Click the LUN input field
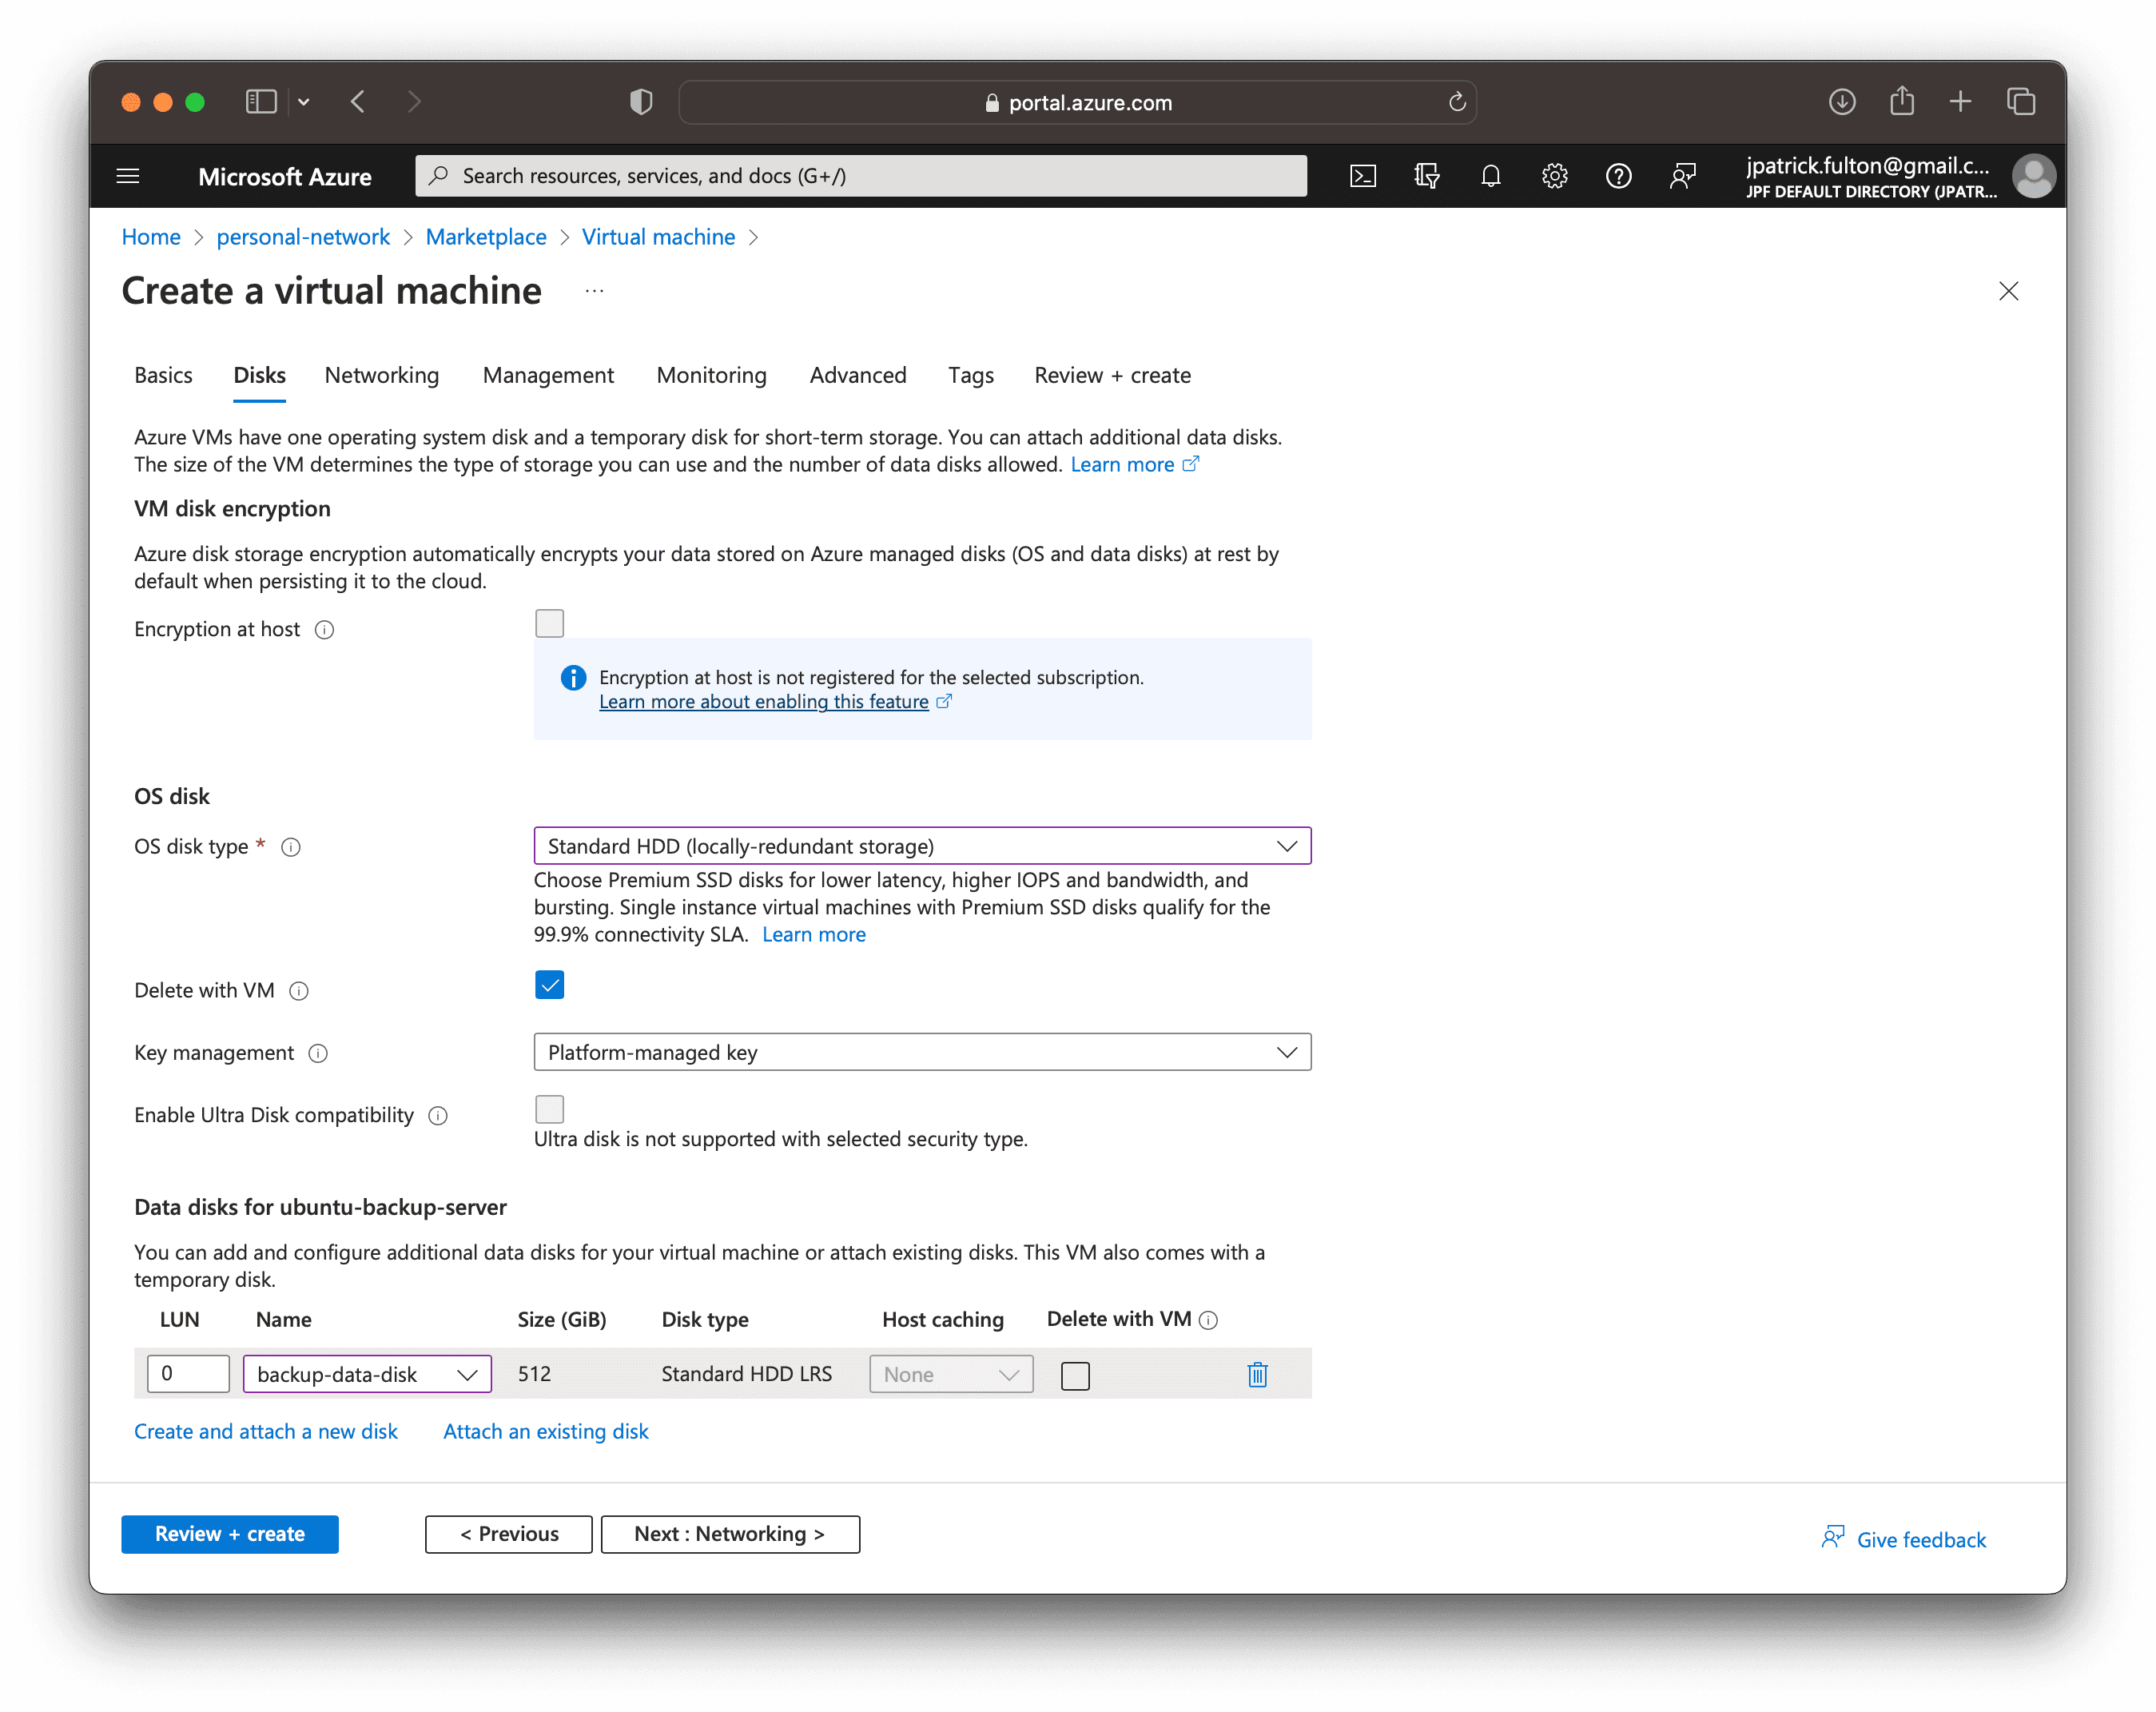 coord(188,1375)
